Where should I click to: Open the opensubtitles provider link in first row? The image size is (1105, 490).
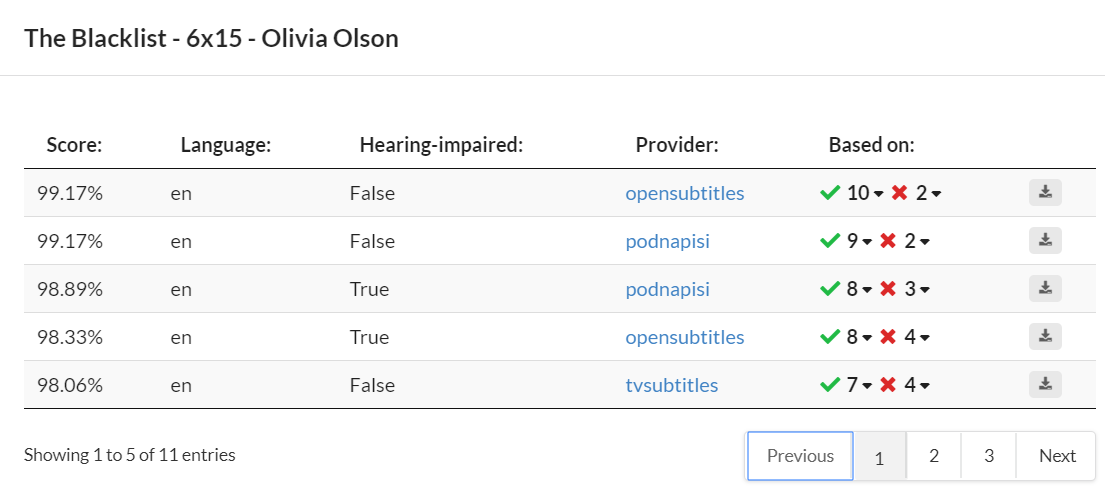[685, 193]
